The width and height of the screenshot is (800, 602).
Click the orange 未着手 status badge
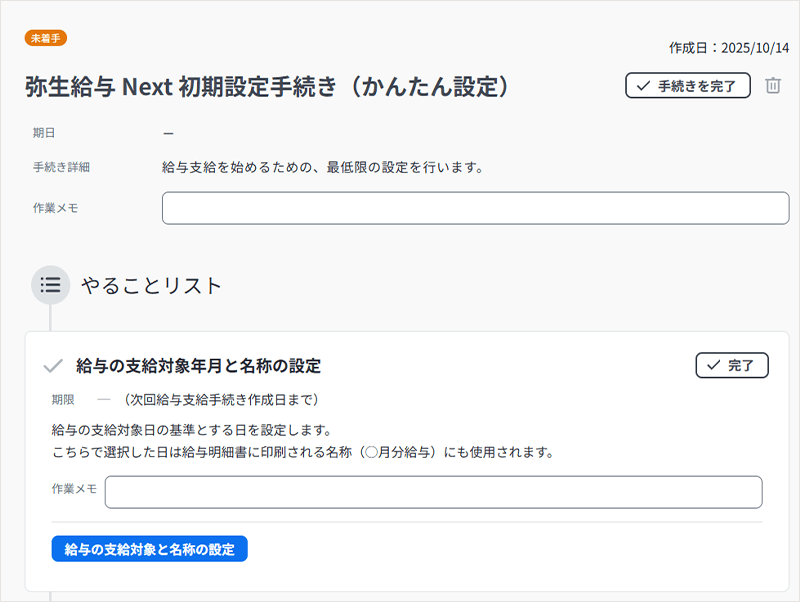click(46, 38)
